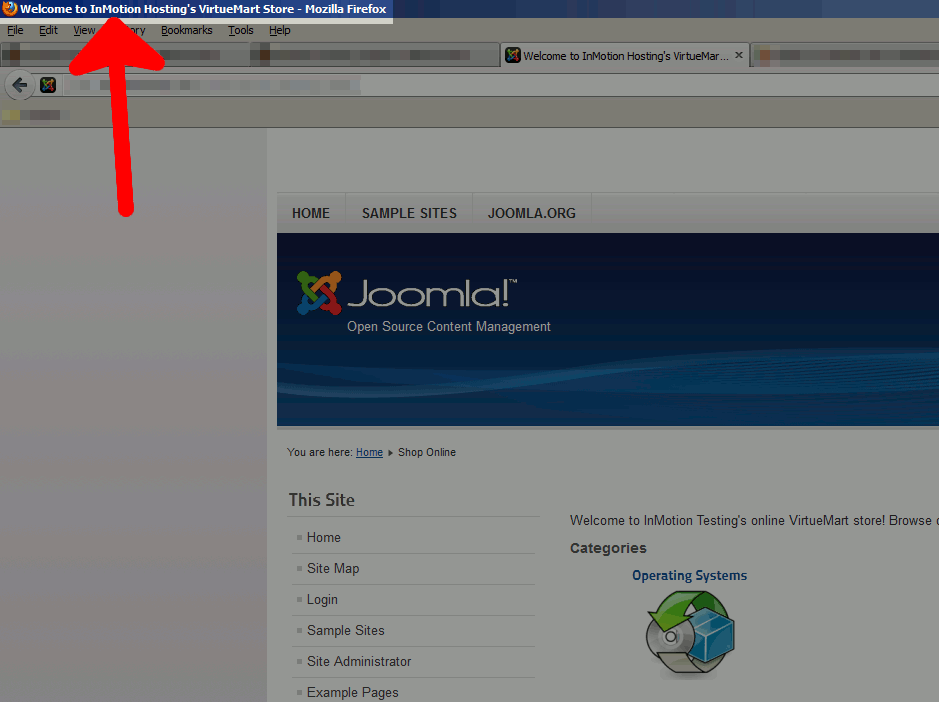Image resolution: width=939 pixels, height=702 pixels.
Task: Open the Site Map link
Action: tap(333, 568)
